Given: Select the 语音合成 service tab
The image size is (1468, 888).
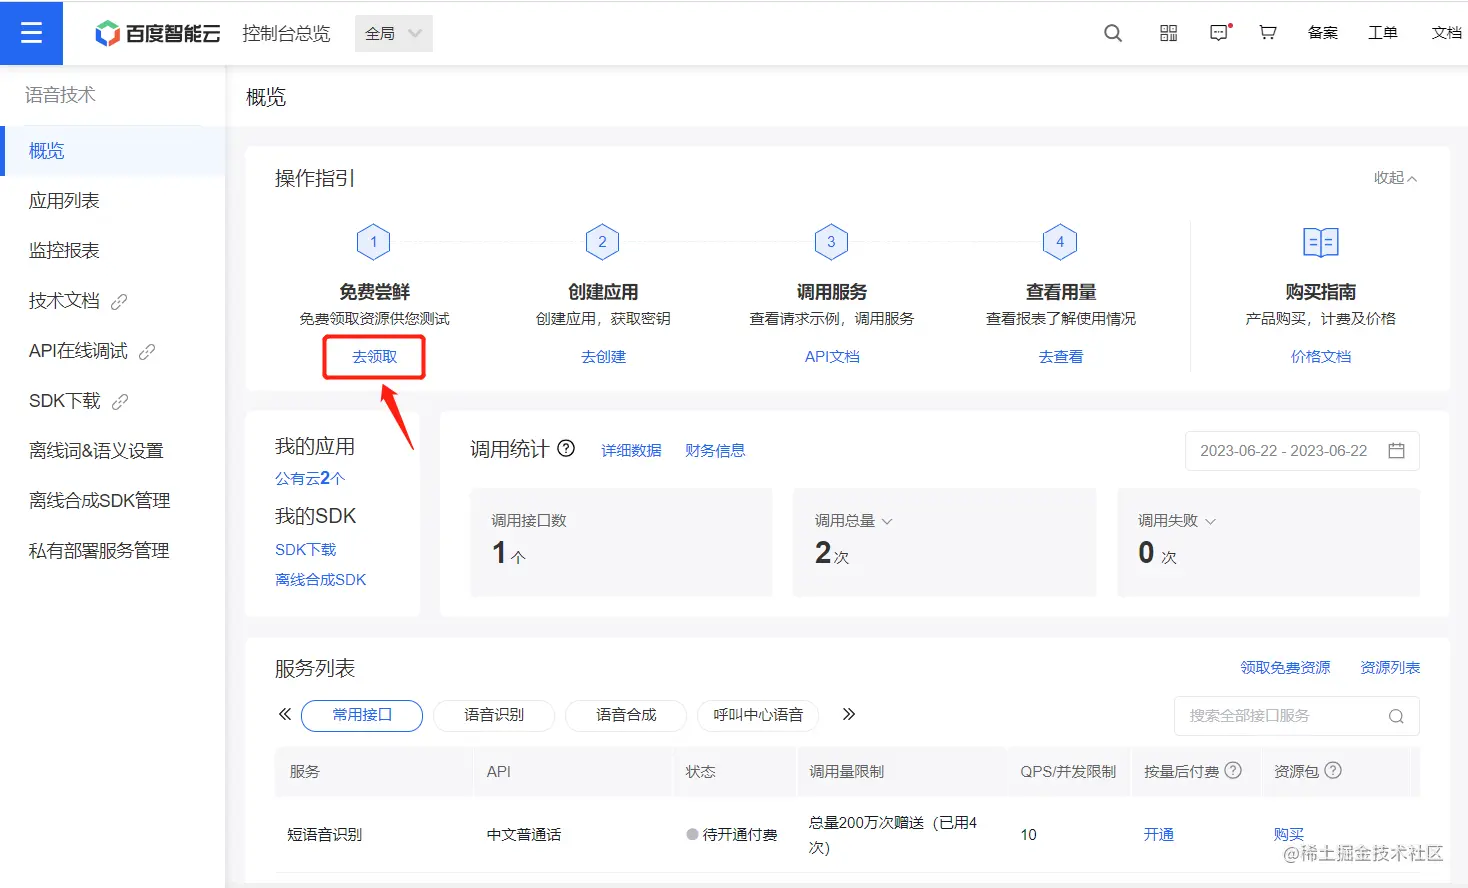Looking at the screenshot, I should pos(626,715).
